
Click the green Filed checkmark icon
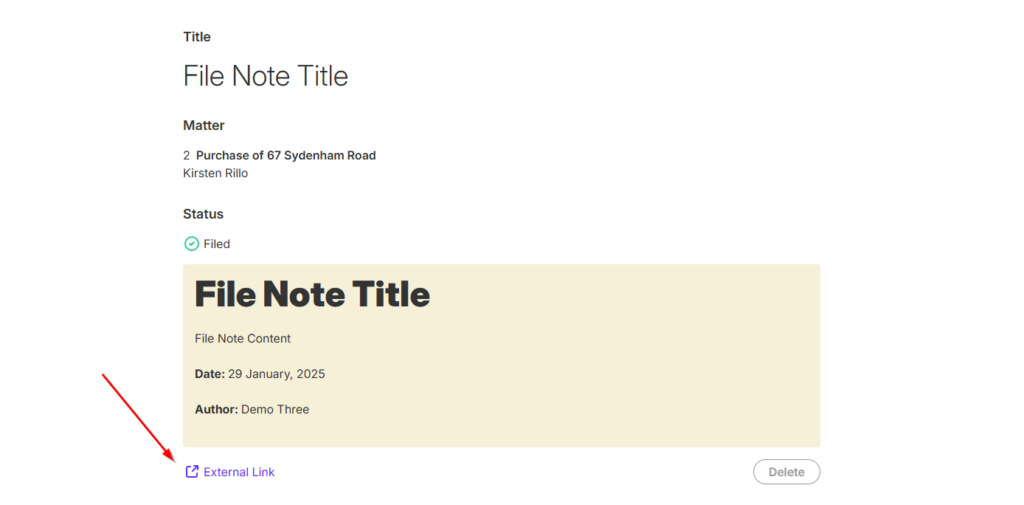[191, 244]
